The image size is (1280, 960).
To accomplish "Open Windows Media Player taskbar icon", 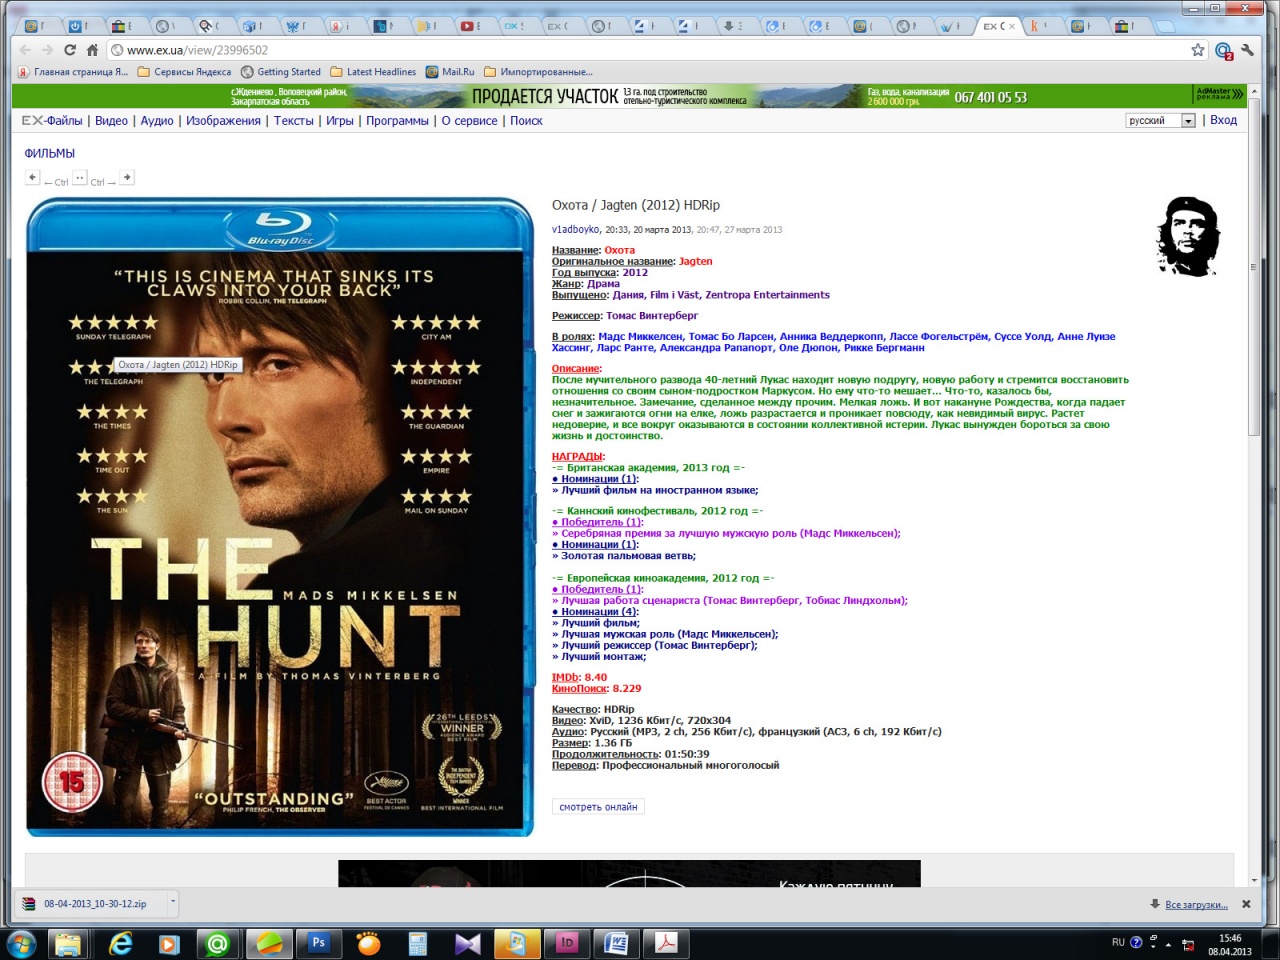I will (169, 943).
